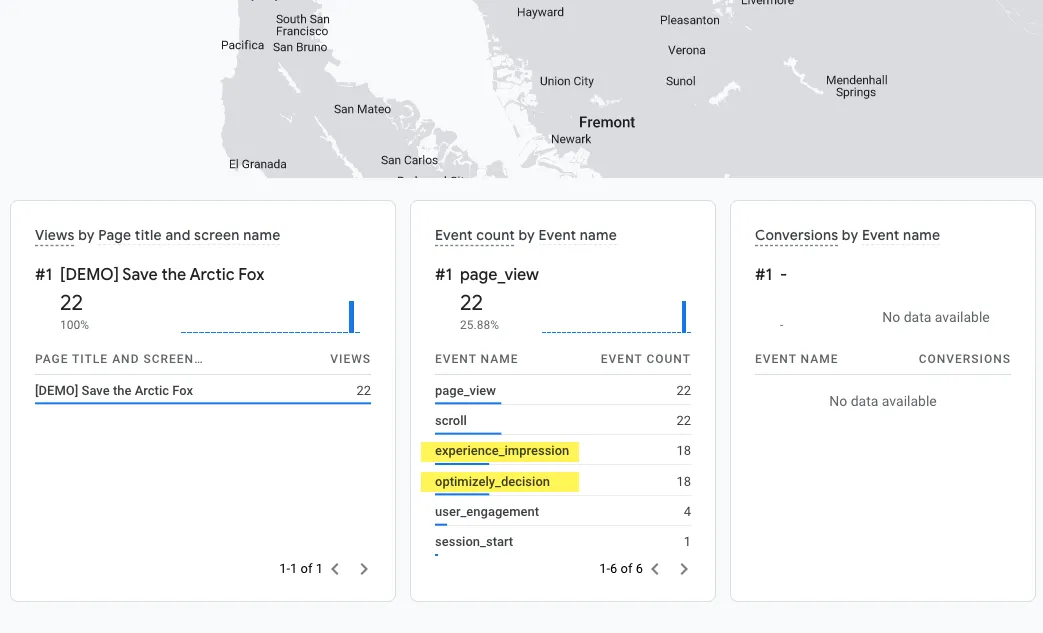Go to next page in Event count card
1043x633 pixels.
pyautogui.click(x=684, y=569)
